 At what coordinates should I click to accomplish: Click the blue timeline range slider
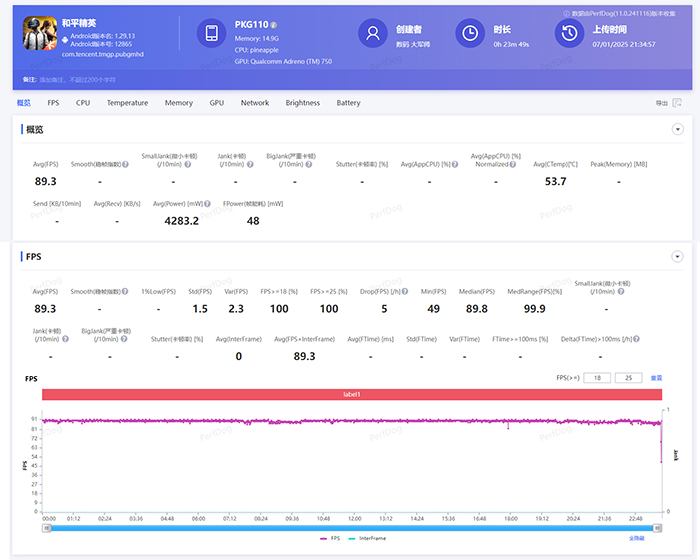(x=352, y=527)
